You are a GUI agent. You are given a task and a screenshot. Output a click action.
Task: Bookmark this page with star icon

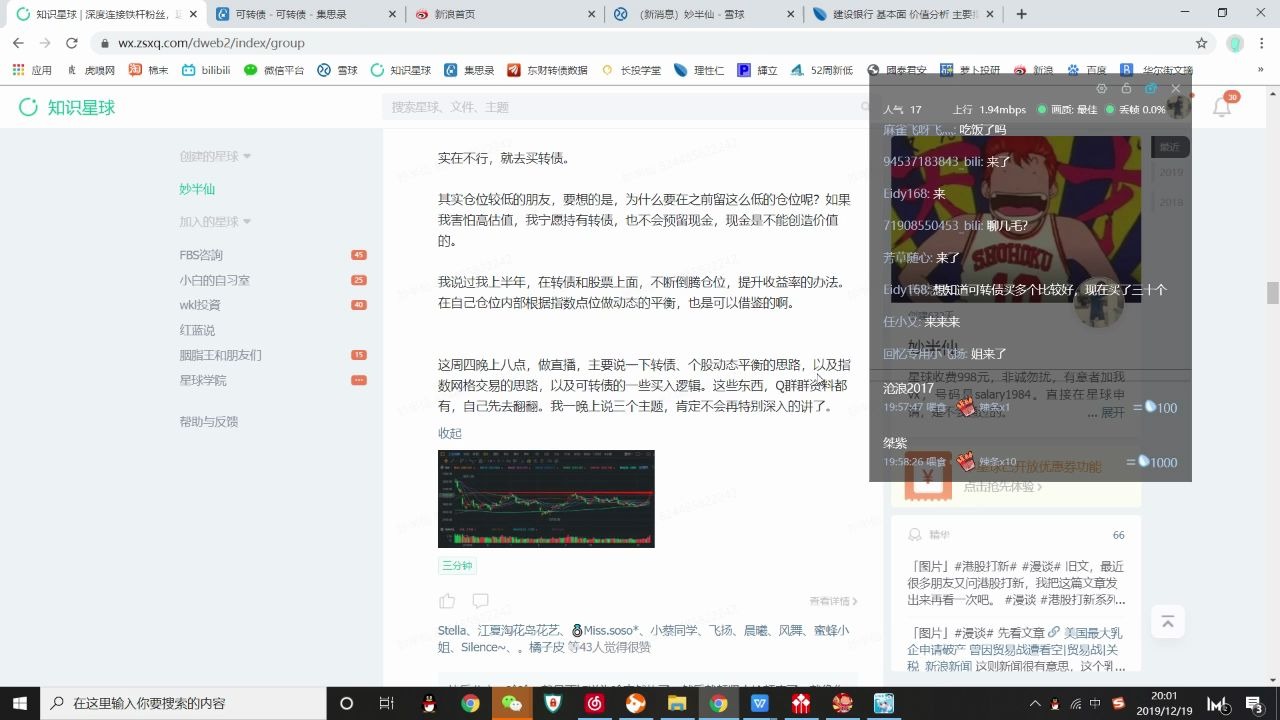(x=1202, y=43)
